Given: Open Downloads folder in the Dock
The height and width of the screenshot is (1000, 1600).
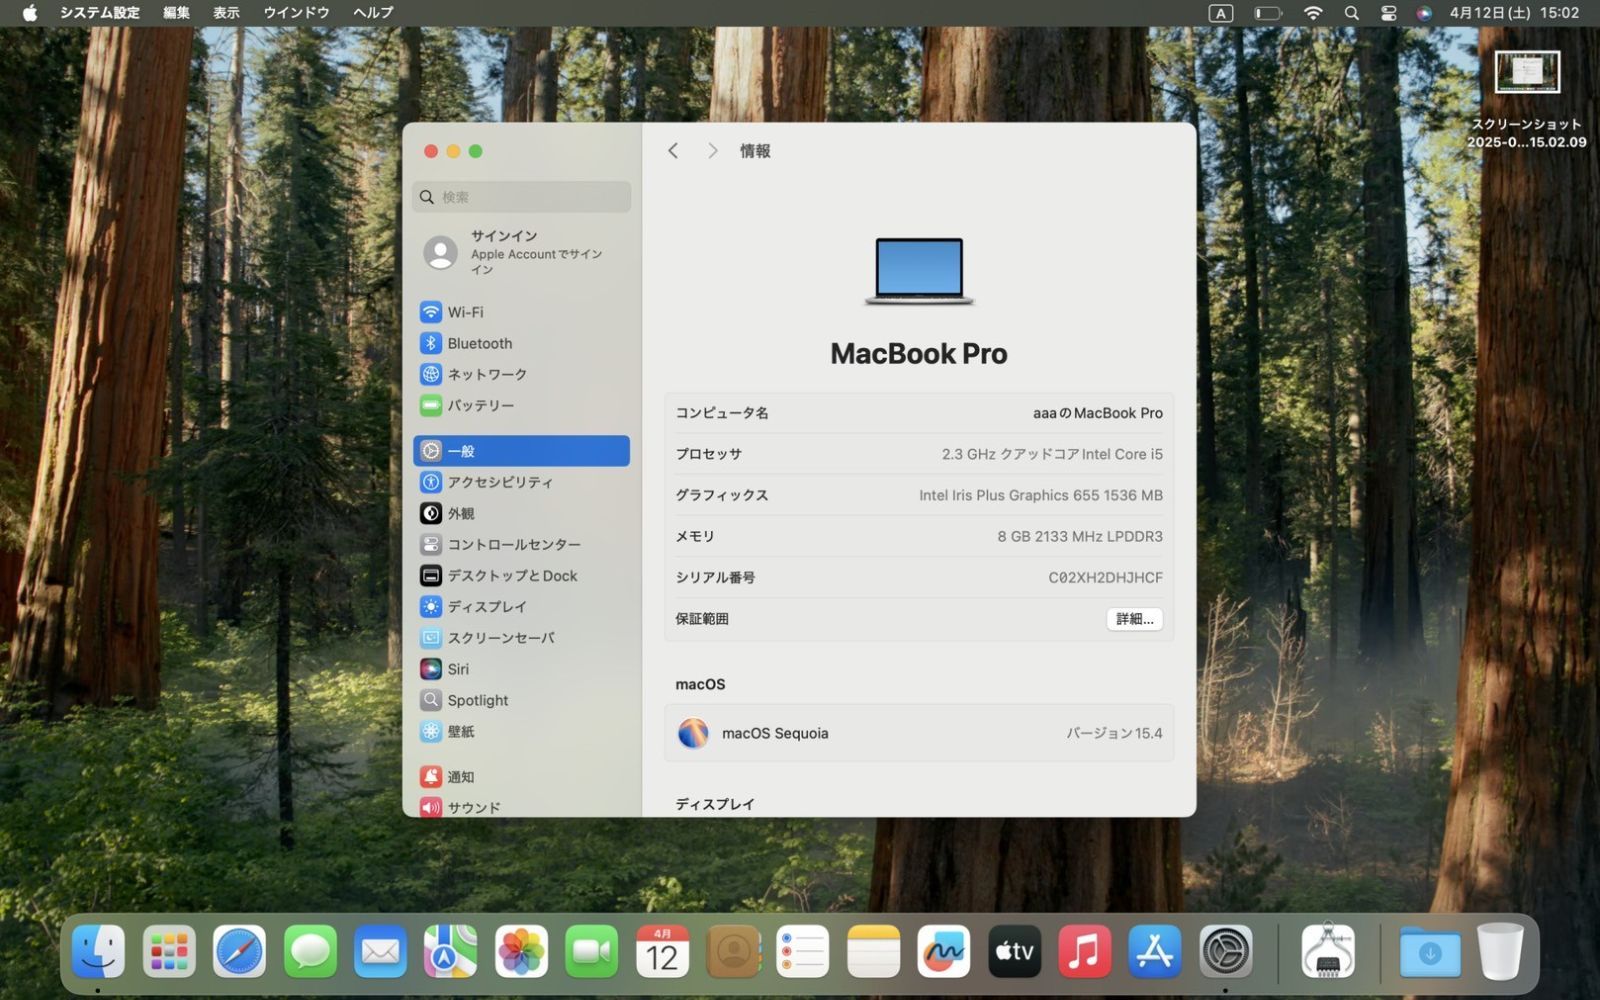Looking at the screenshot, I should point(1430,951).
